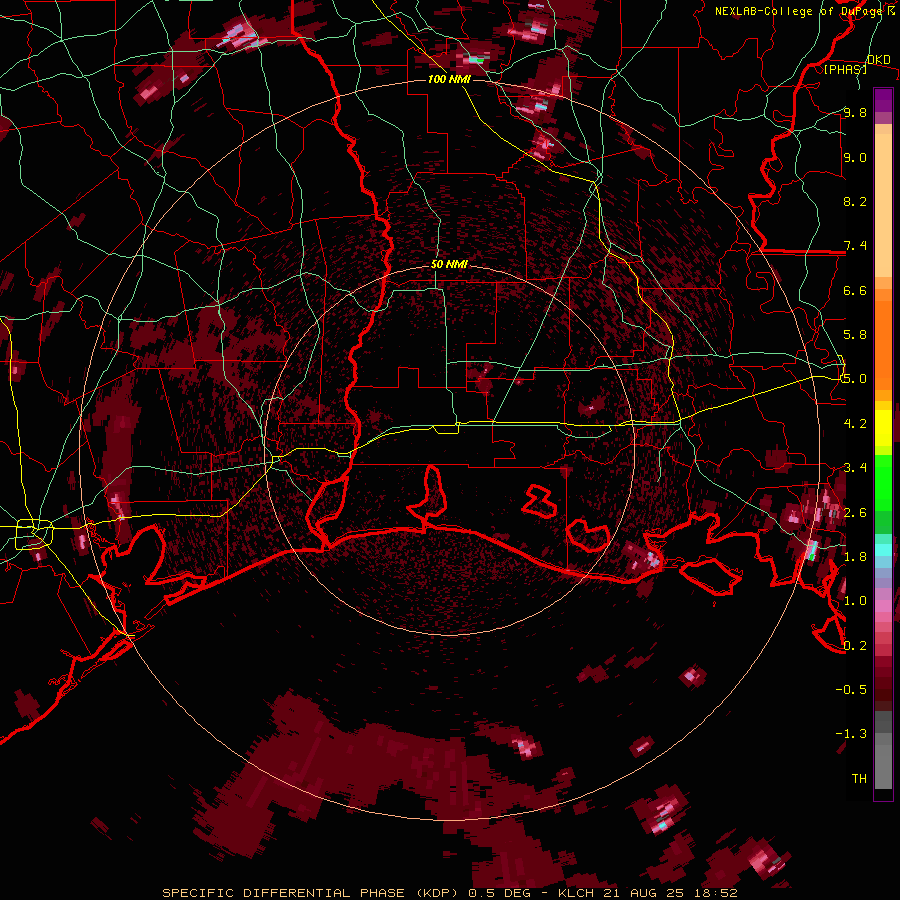
Task: Click the 3.4 scale value
Action: (855, 468)
